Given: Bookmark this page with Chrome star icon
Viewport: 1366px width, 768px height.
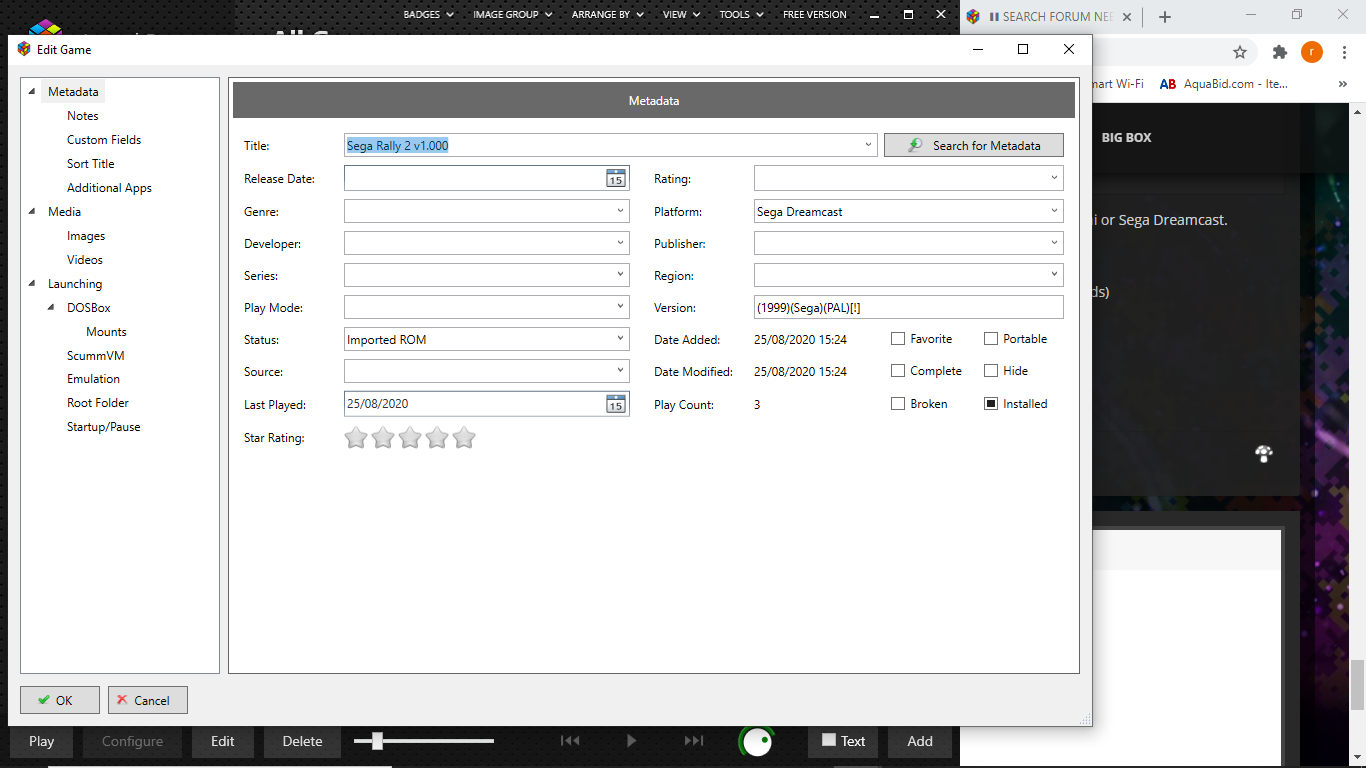Looking at the screenshot, I should click(1240, 52).
